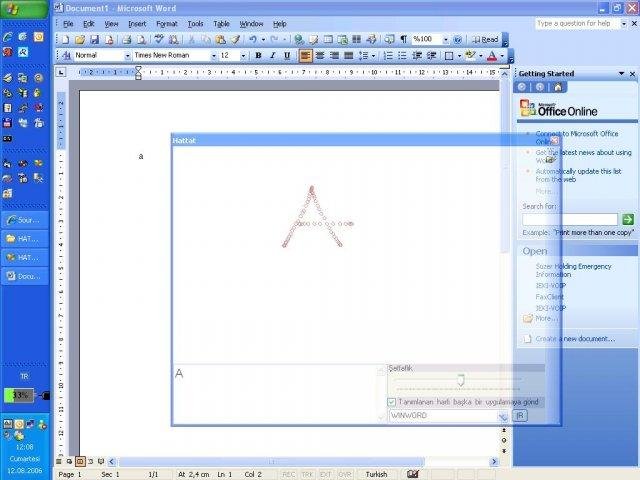Open the Format menu
640x480 pixels.
click(167, 24)
